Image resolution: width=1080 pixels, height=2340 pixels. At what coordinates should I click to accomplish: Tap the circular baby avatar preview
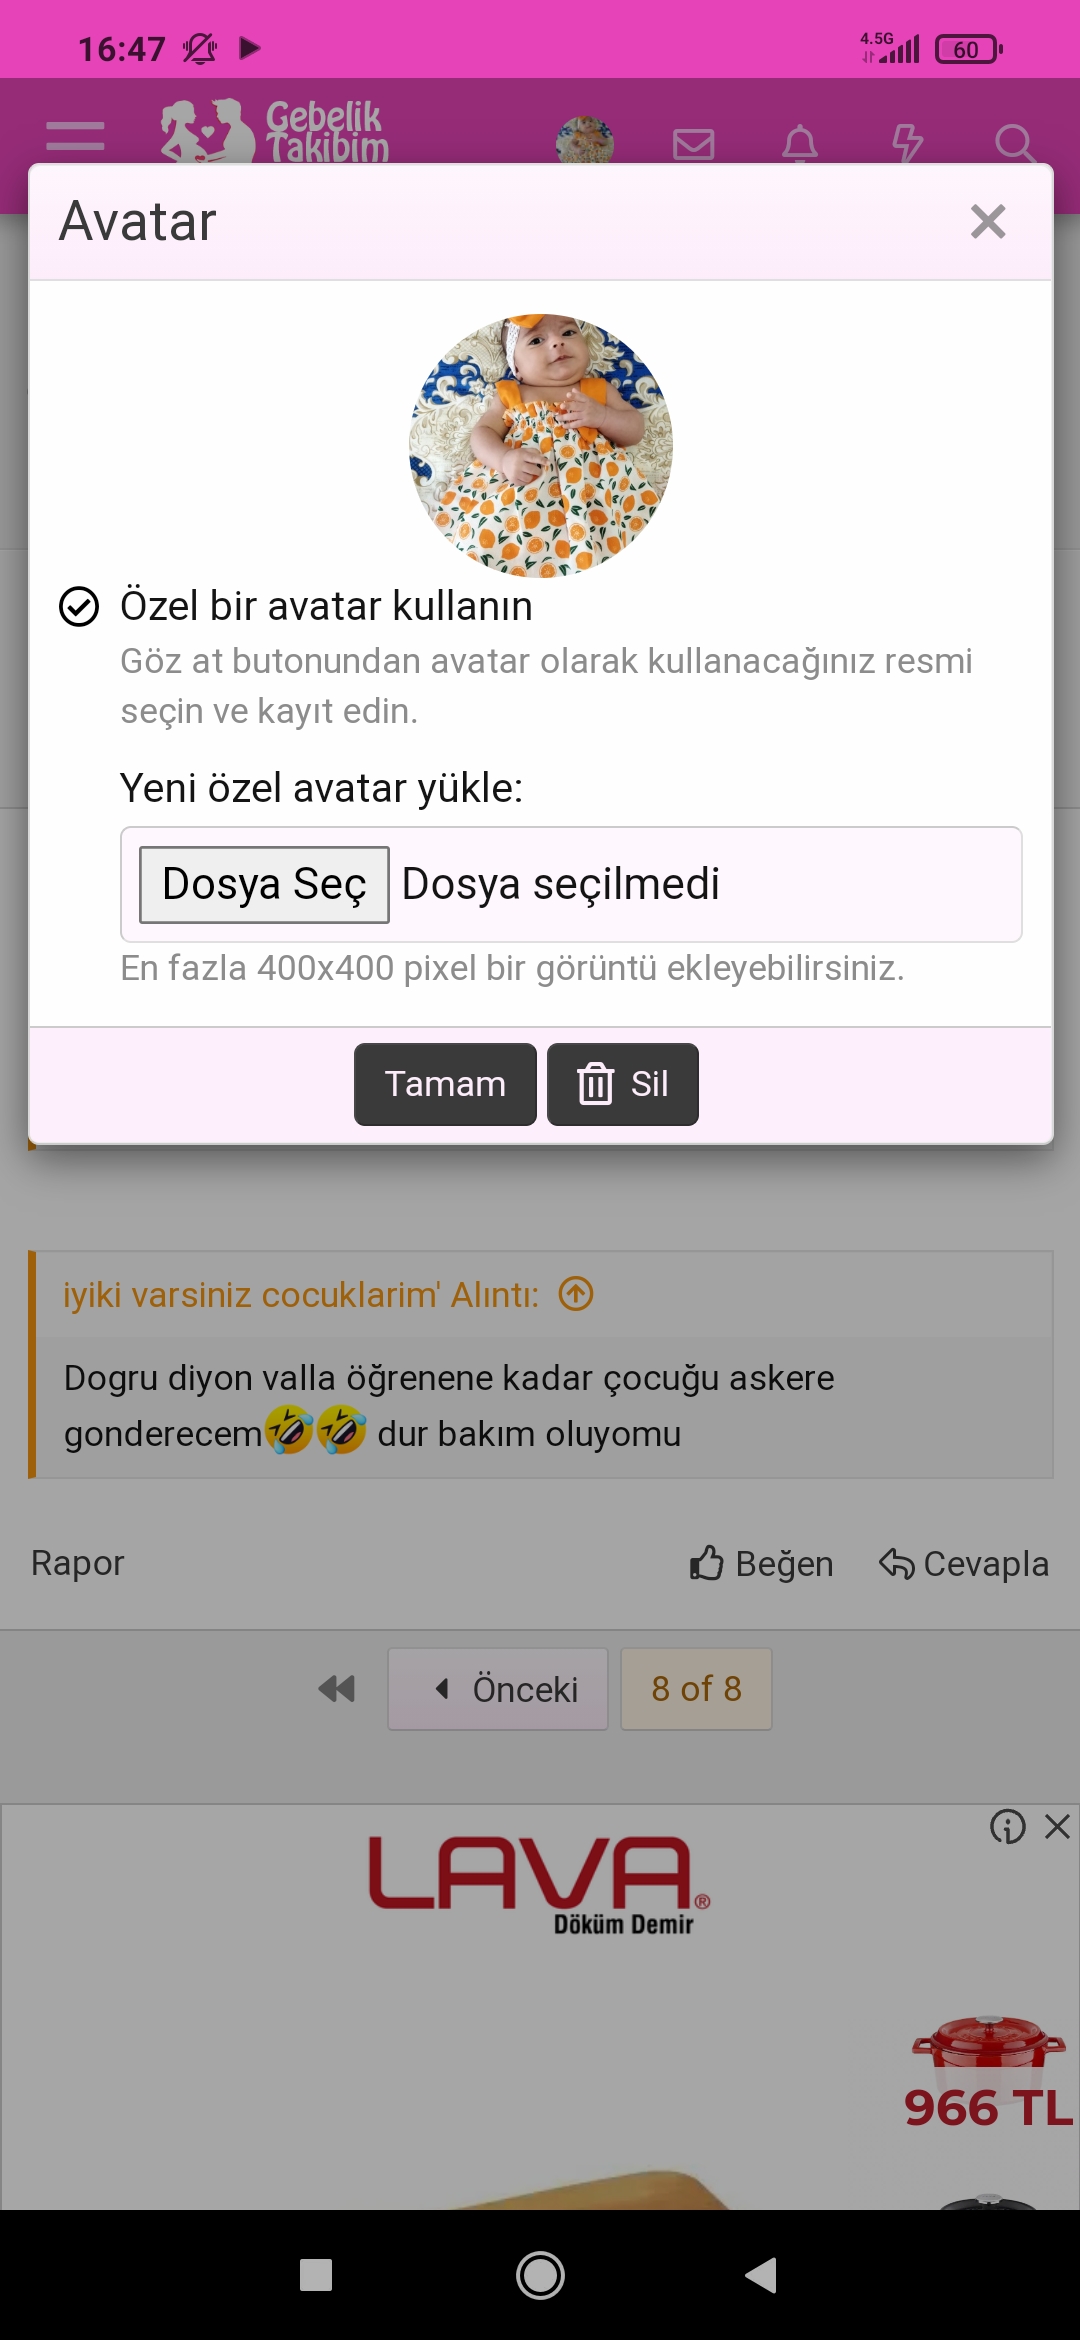click(x=541, y=446)
